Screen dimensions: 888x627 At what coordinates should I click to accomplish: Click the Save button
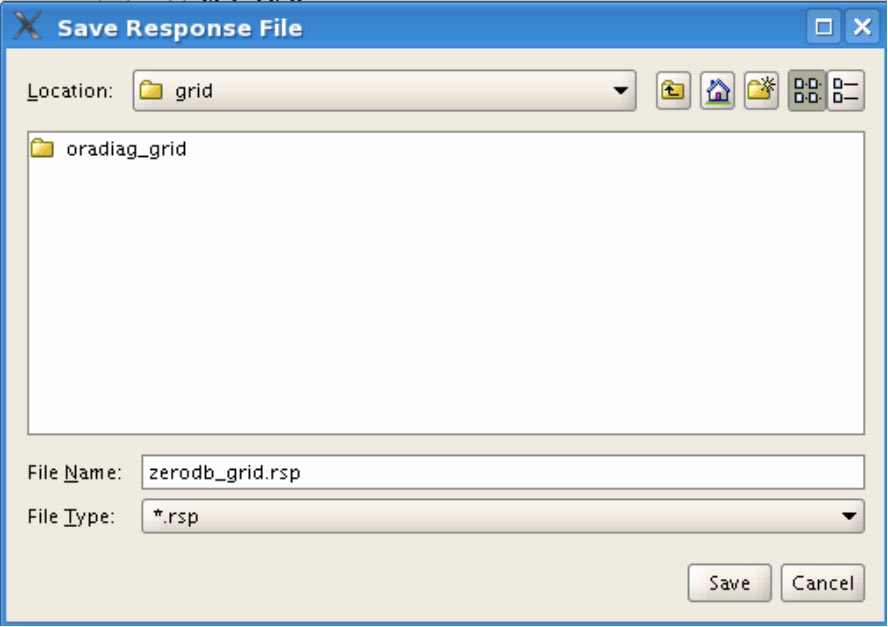tap(729, 583)
